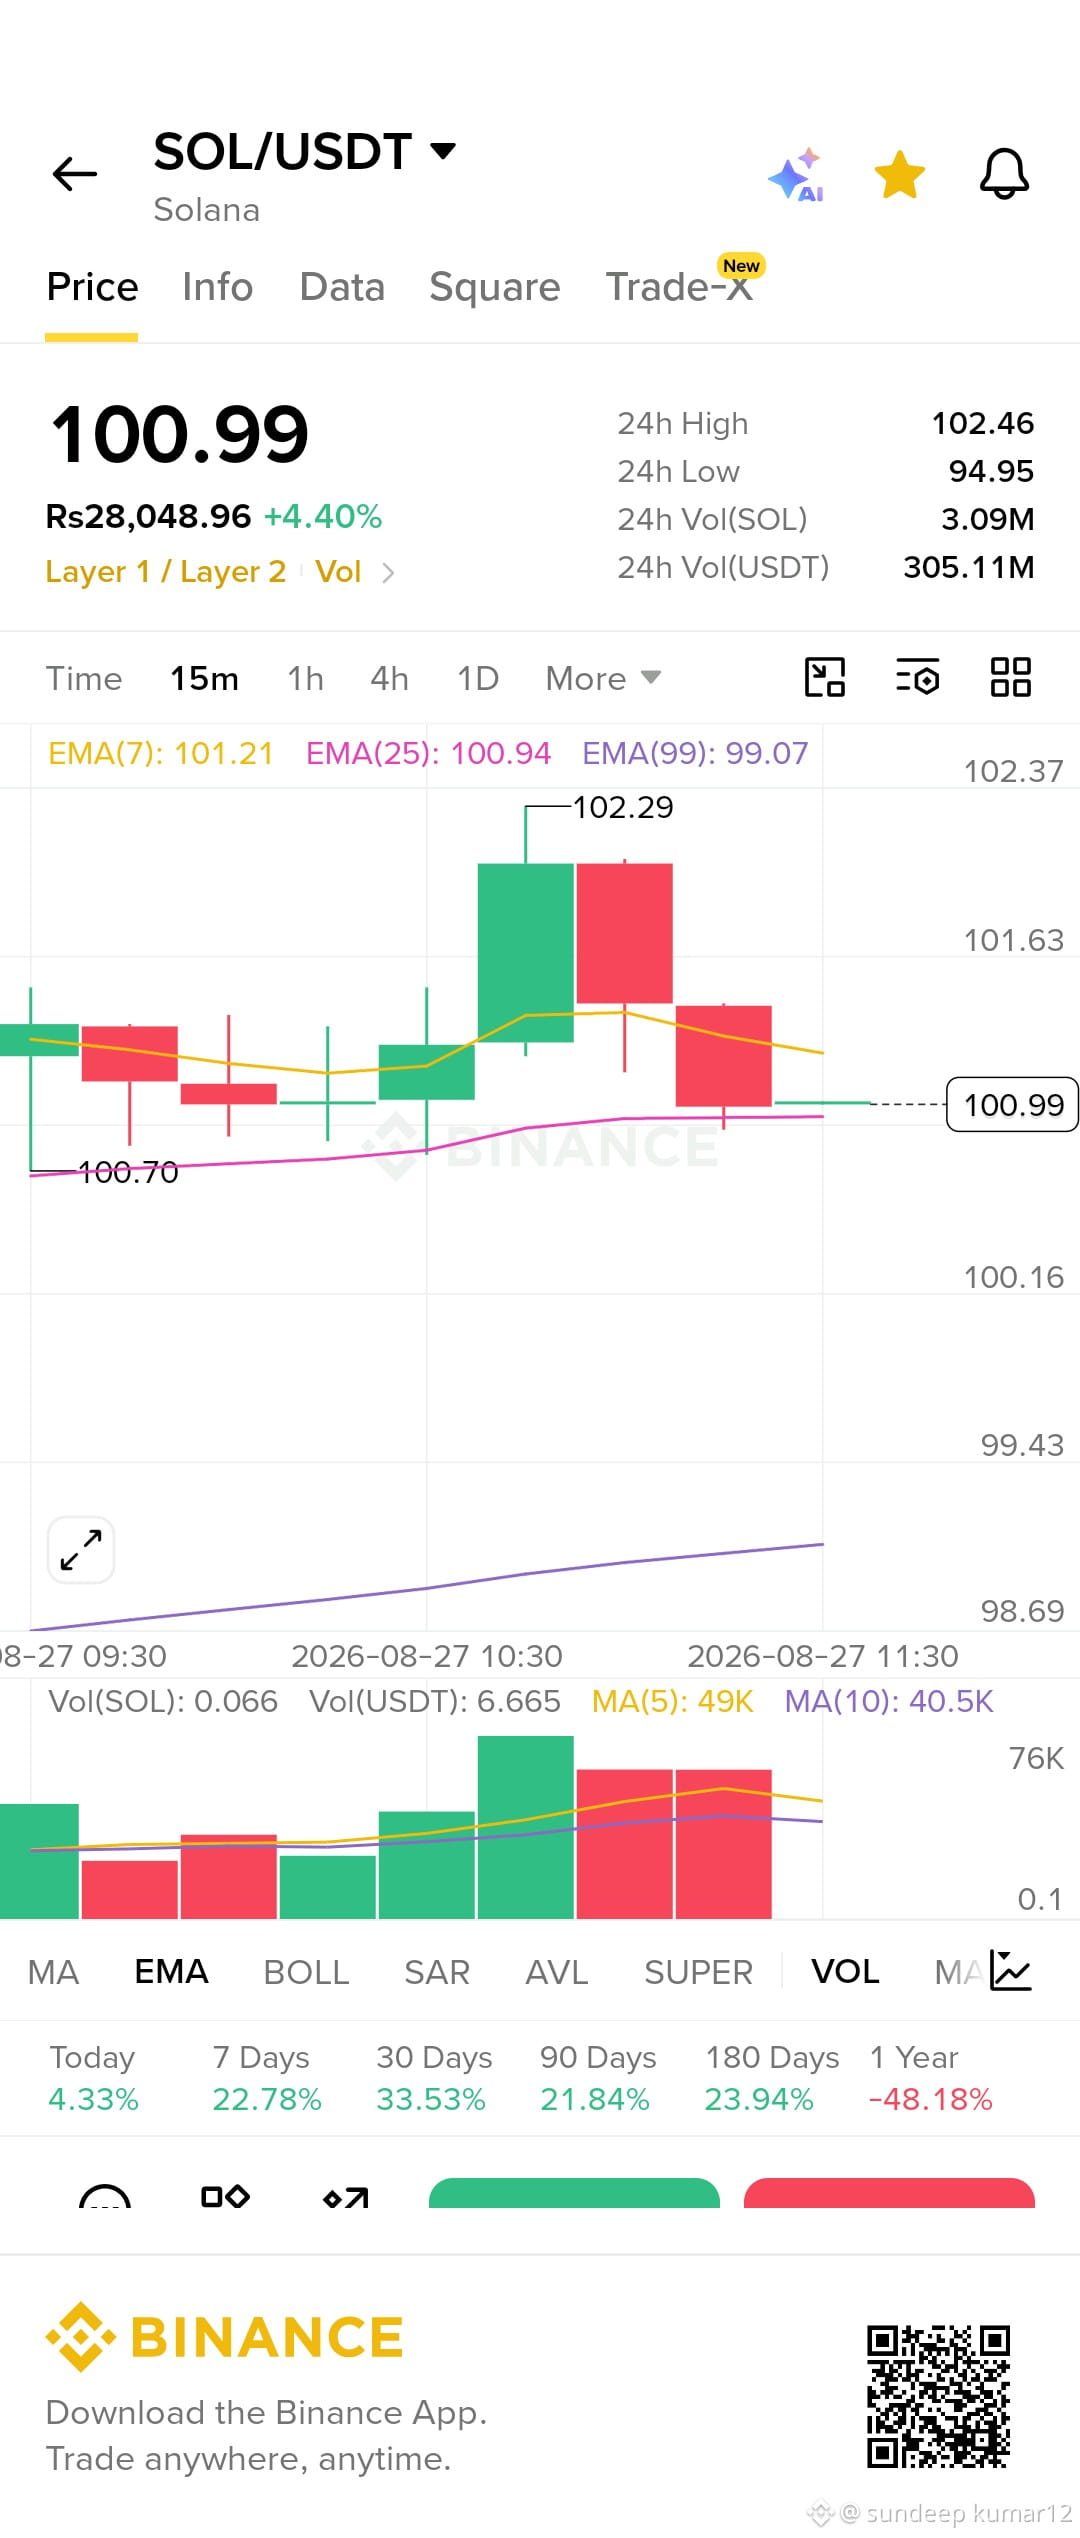Select the Time chart interval
Screen dimensions: 1080x2538
pyautogui.click(x=84, y=679)
